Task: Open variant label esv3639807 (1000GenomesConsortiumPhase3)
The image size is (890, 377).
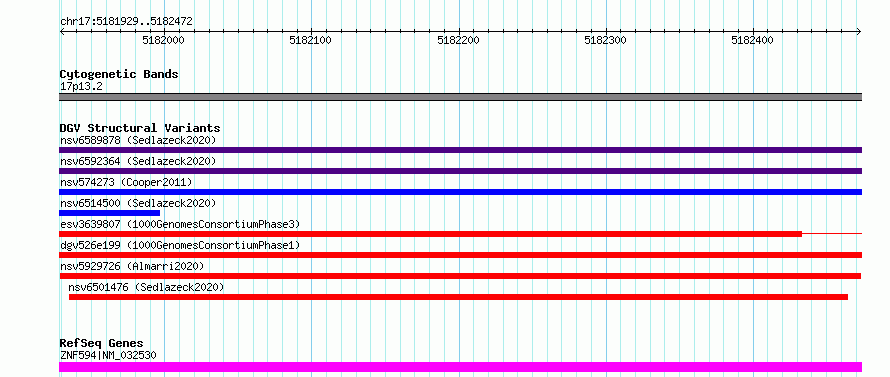Action: pyautogui.click(x=180, y=224)
